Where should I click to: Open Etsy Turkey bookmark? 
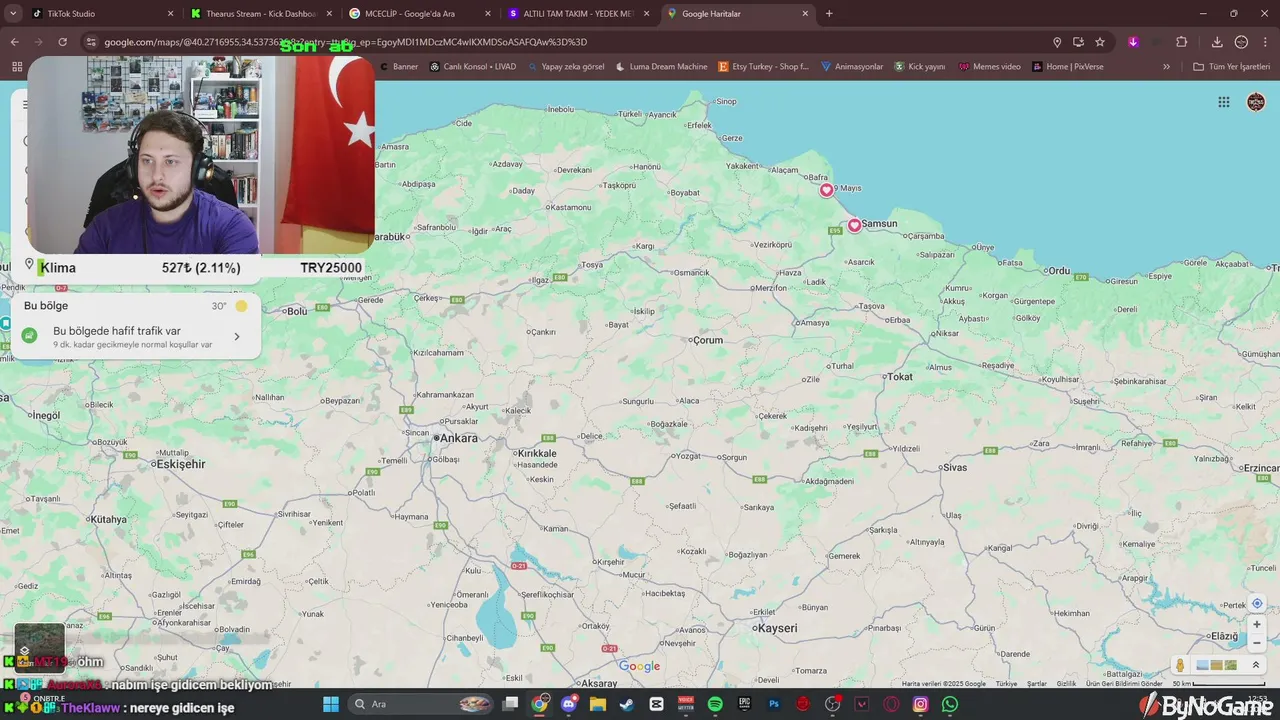(x=764, y=67)
